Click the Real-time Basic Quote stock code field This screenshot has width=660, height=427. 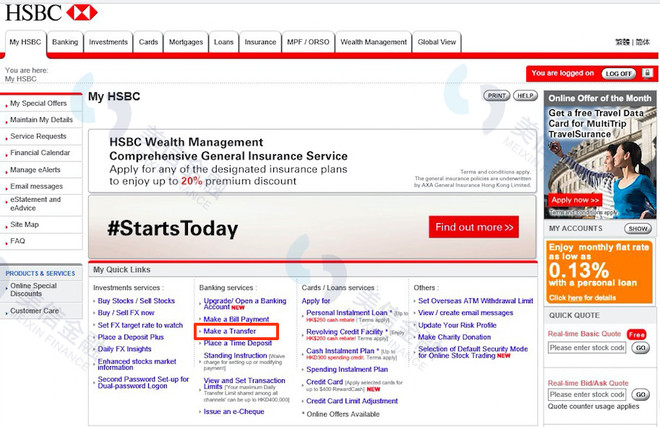pyautogui.click(x=587, y=348)
